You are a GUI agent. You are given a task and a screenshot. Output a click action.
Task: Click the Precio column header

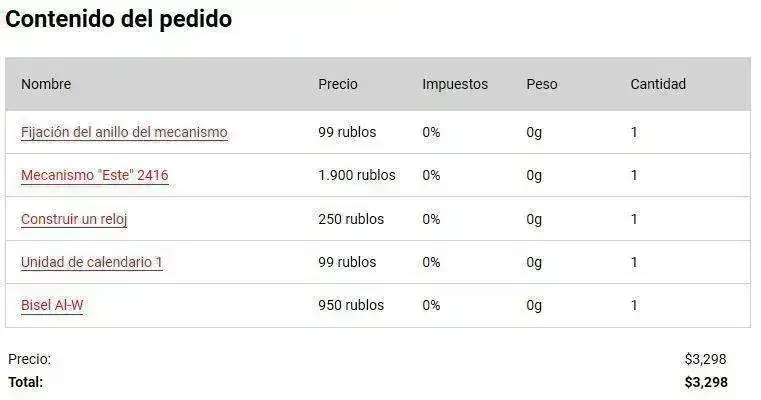coord(338,84)
